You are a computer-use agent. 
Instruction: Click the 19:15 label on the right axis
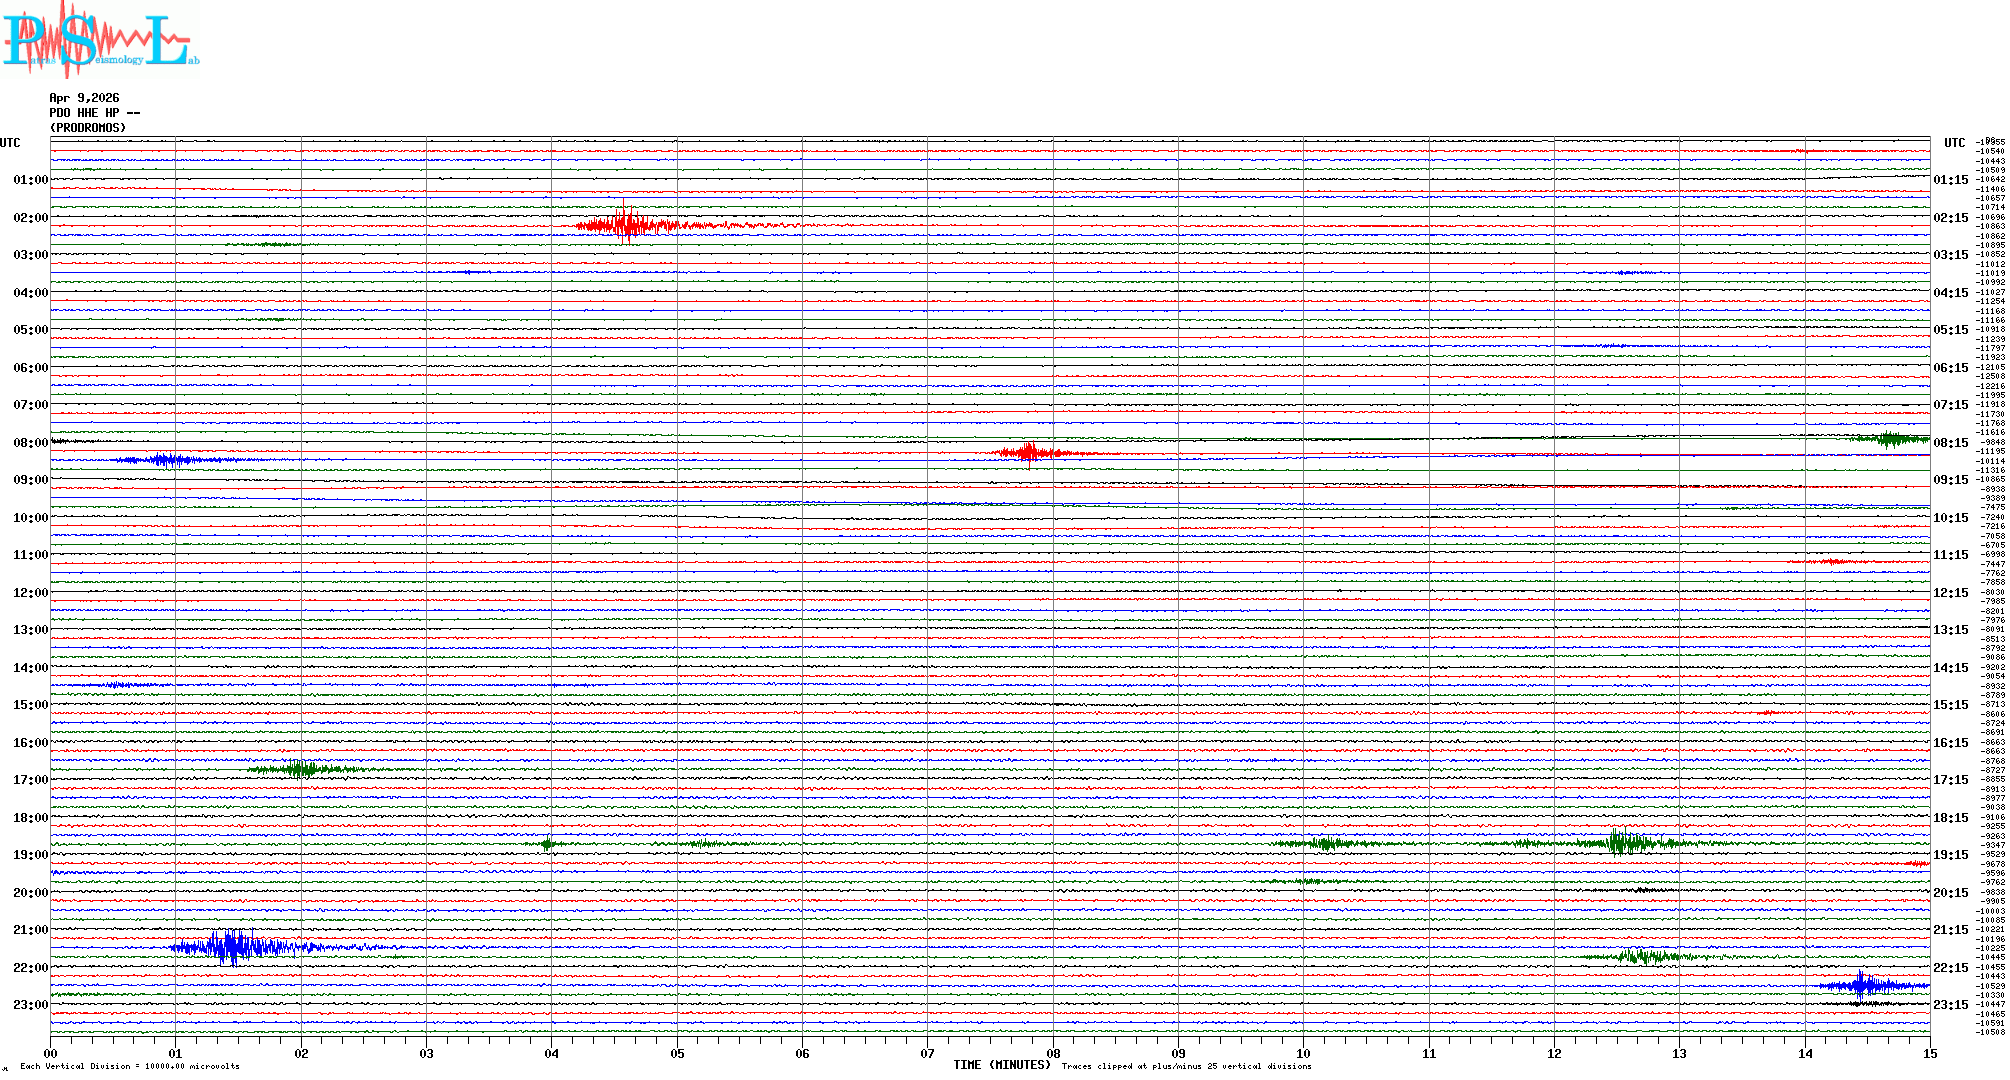pos(1950,855)
